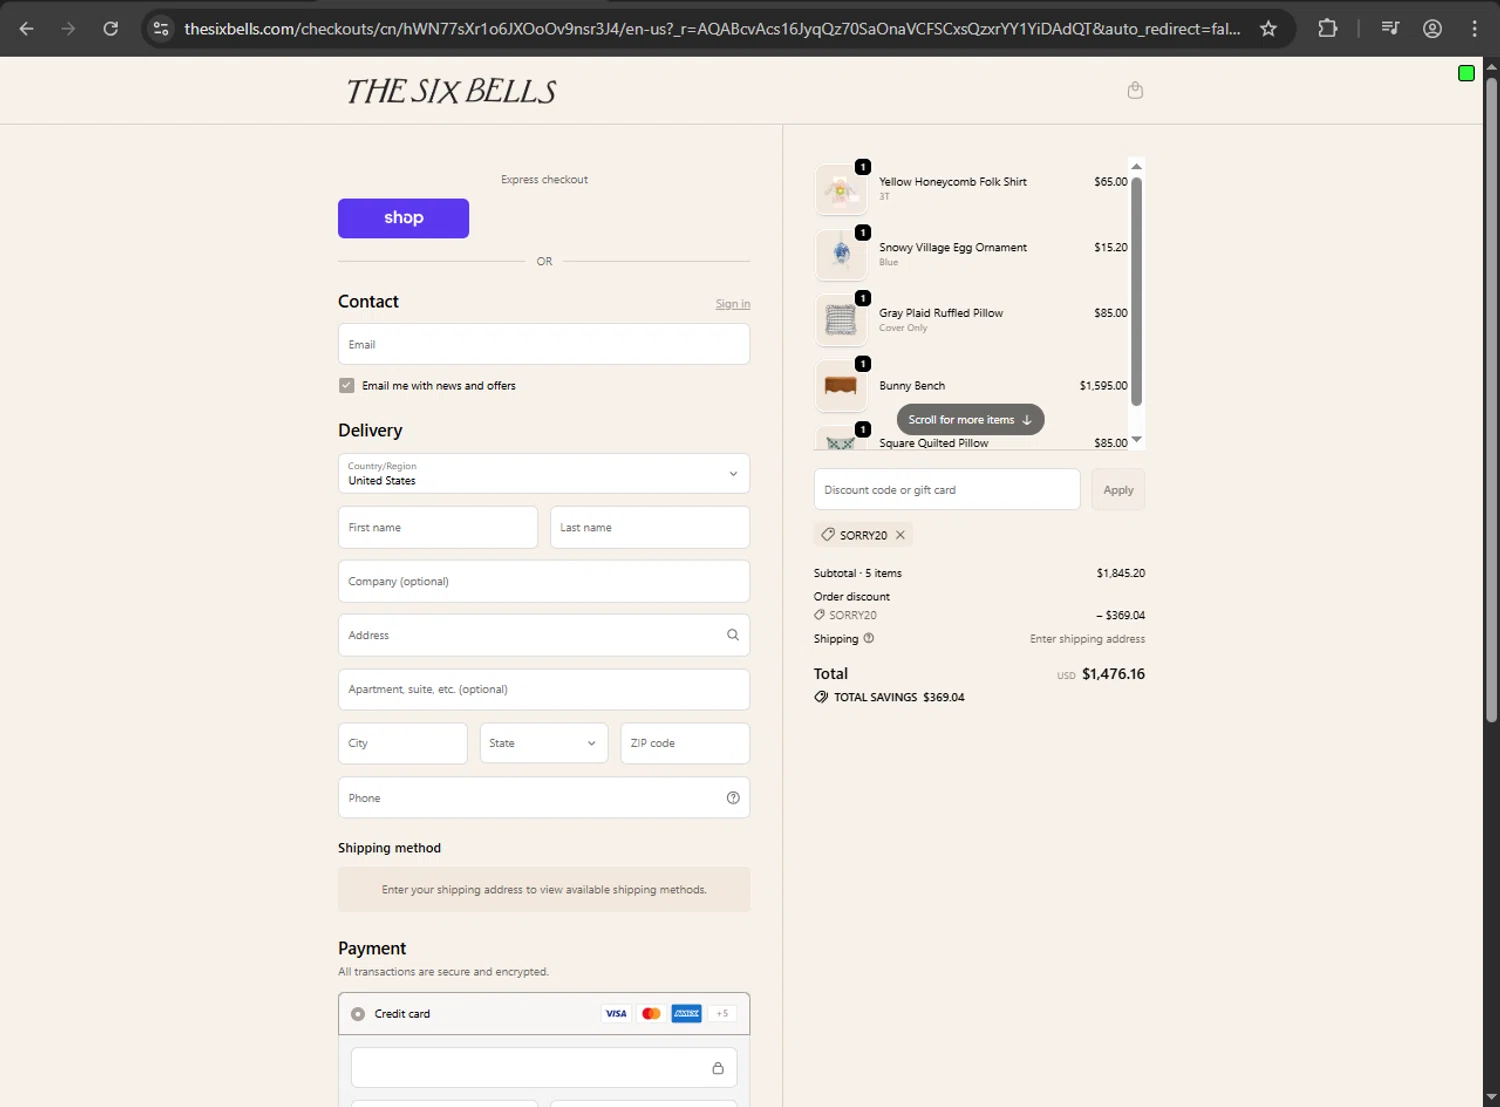Screen dimensions: 1500x1107
Task: Click the Subtotal value $1,845.20
Action: coord(1121,573)
